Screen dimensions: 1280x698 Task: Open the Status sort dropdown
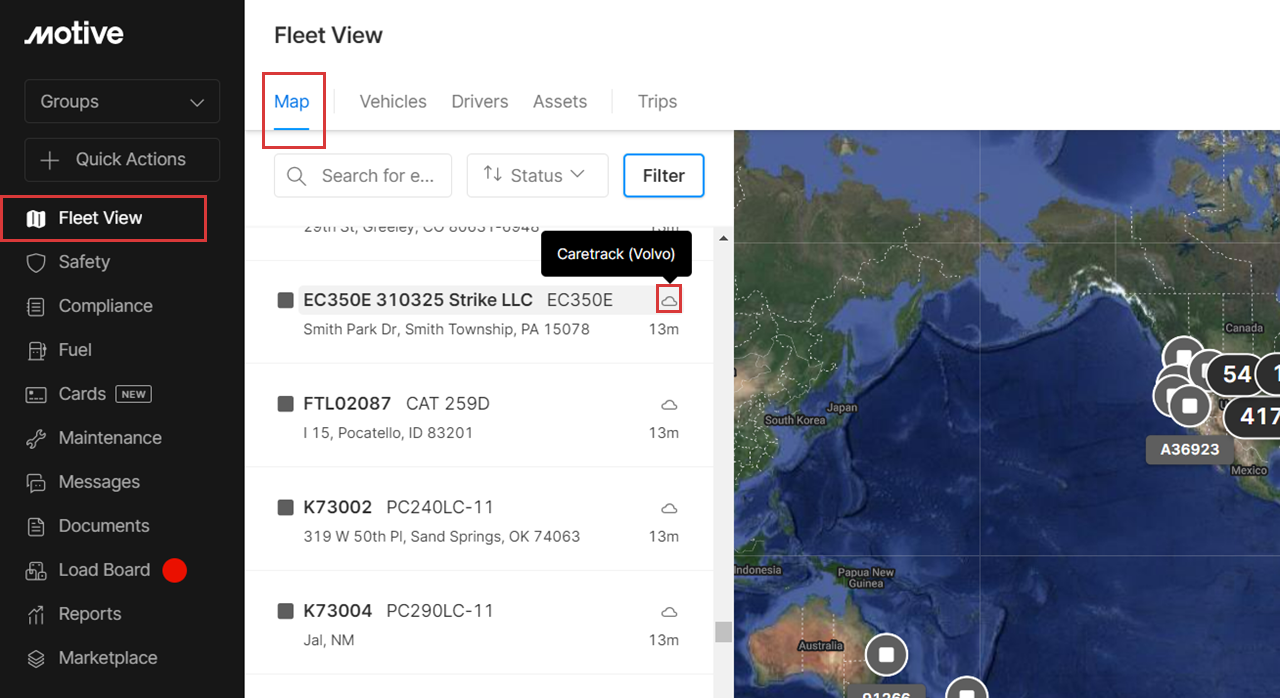(x=537, y=175)
